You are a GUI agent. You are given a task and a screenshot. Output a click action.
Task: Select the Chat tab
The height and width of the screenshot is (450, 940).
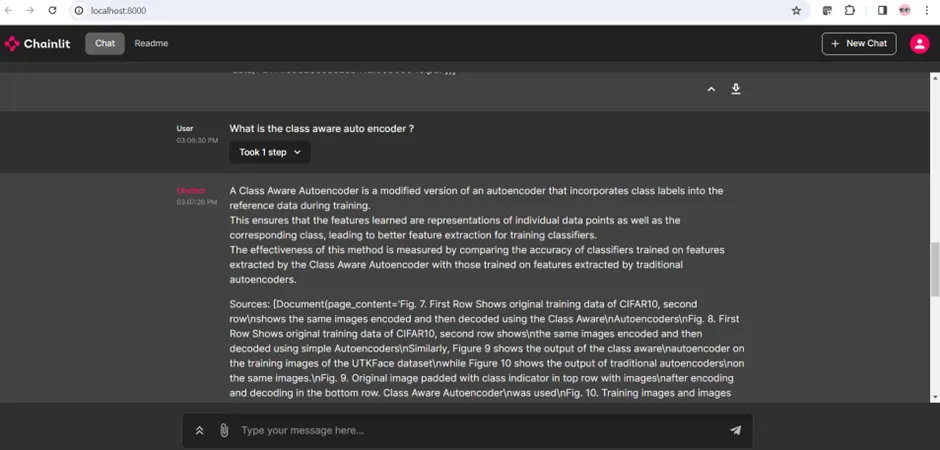[x=105, y=44]
